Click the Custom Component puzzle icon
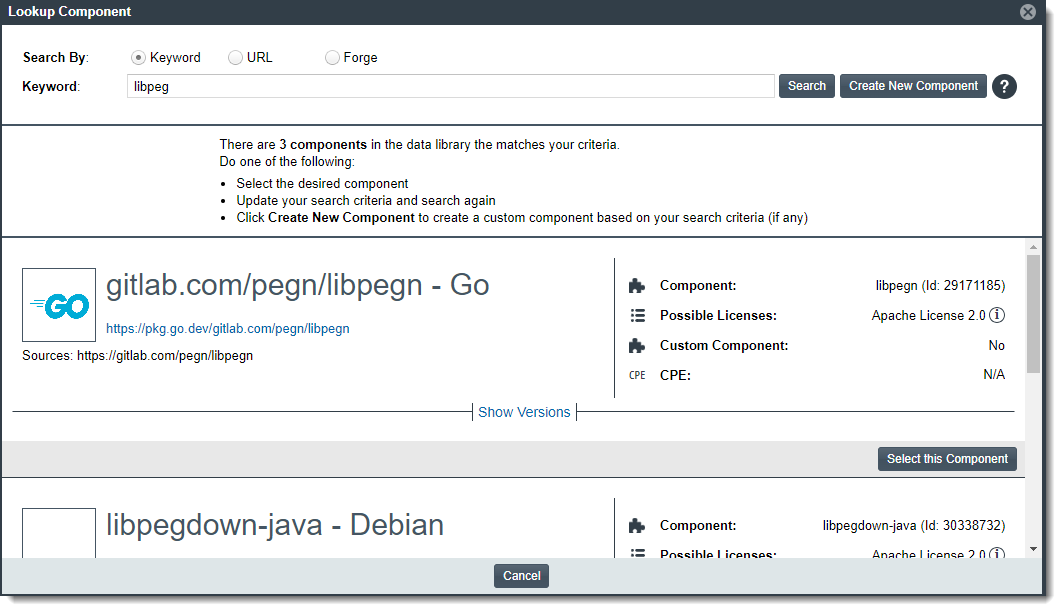 (x=637, y=346)
